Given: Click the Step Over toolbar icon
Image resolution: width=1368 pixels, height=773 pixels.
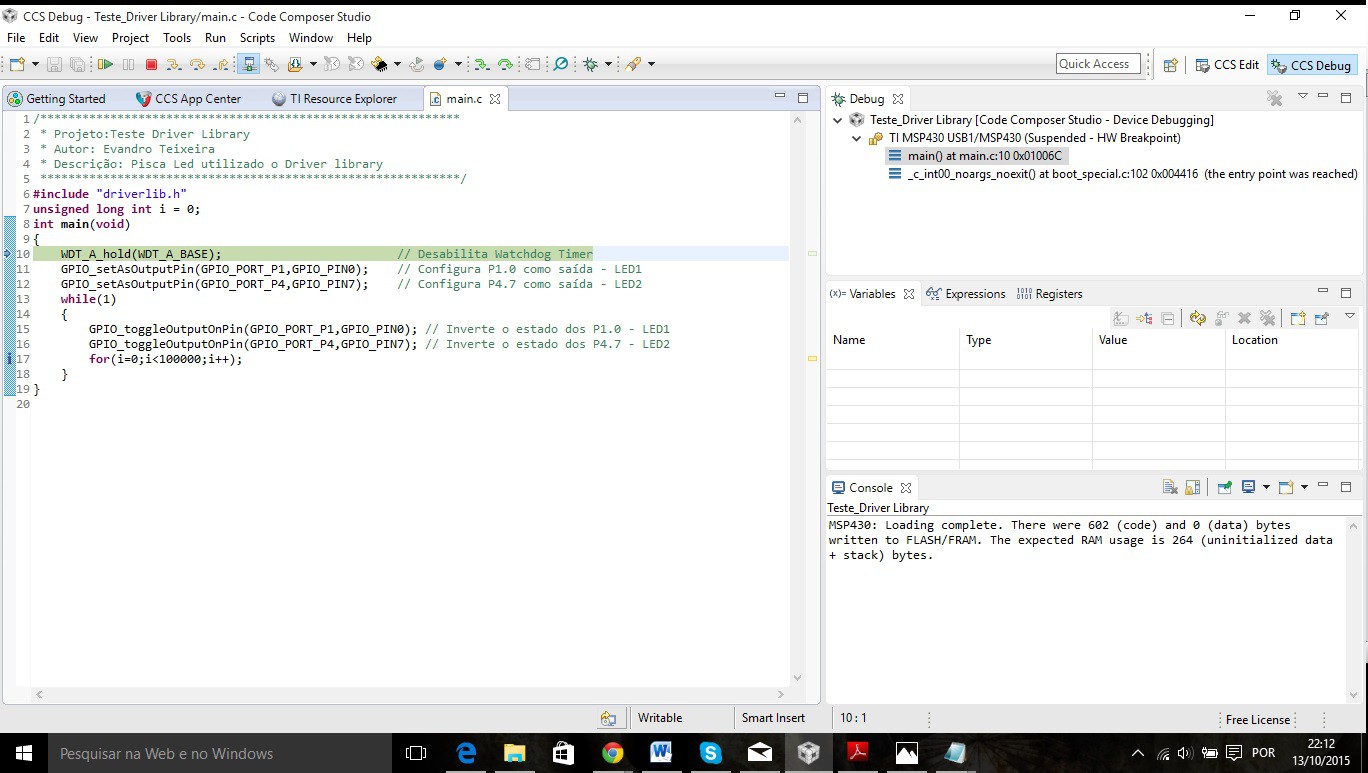Looking at the screenshot, I should tap(197, 64).
